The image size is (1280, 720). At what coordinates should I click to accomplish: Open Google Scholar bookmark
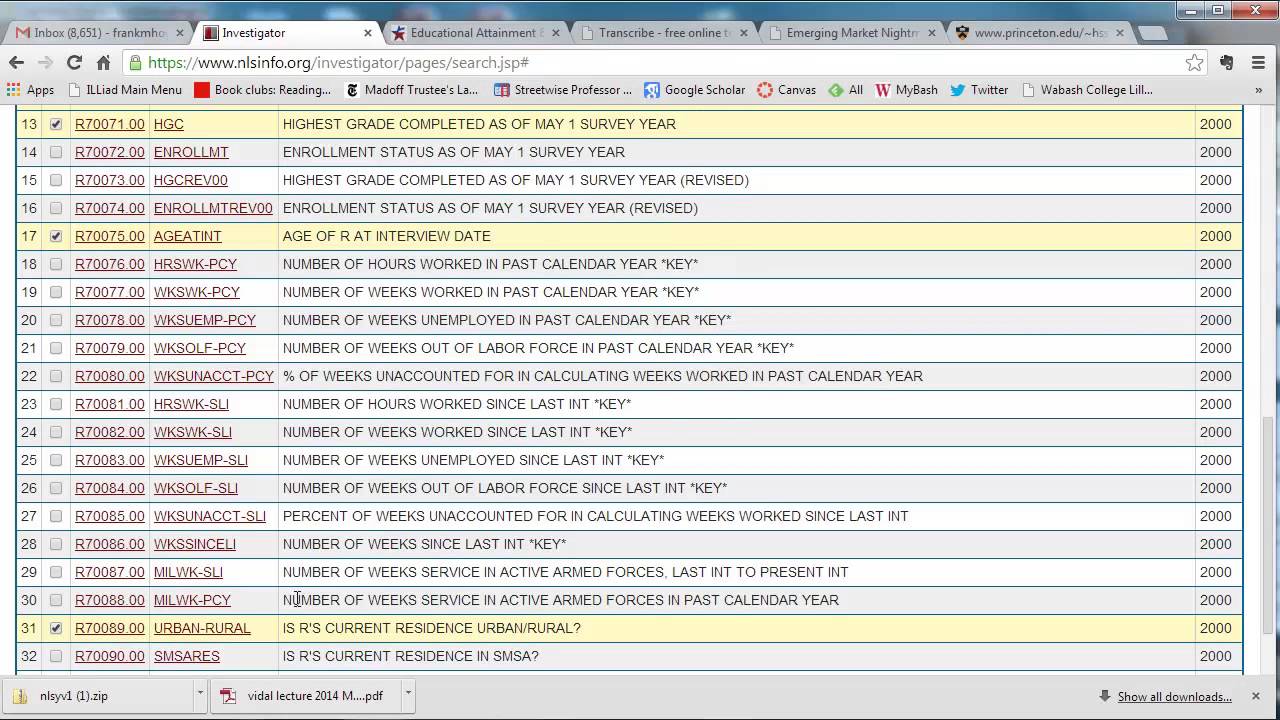[x=695, y=90]
